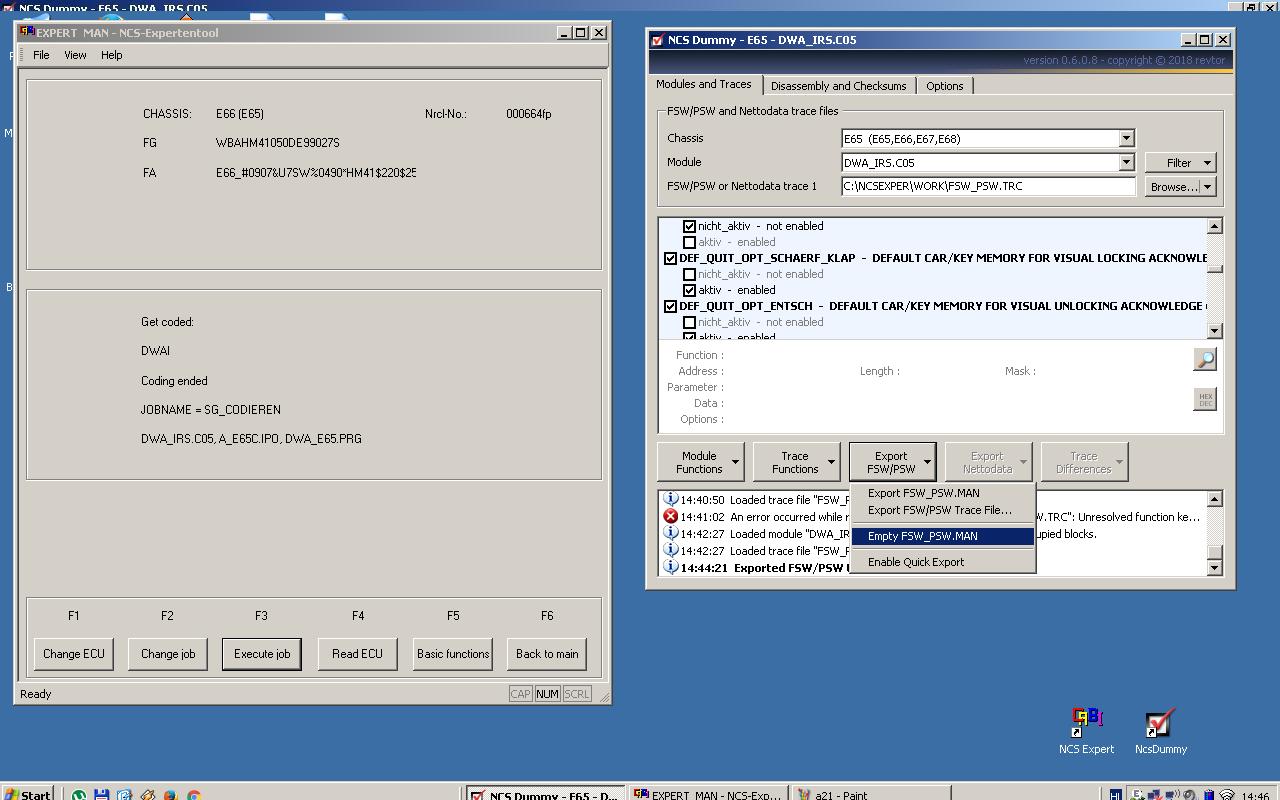The image size is (1280, 800).
Task: Click the options tree scrollbar up arrow
Action: [1215, 227]
